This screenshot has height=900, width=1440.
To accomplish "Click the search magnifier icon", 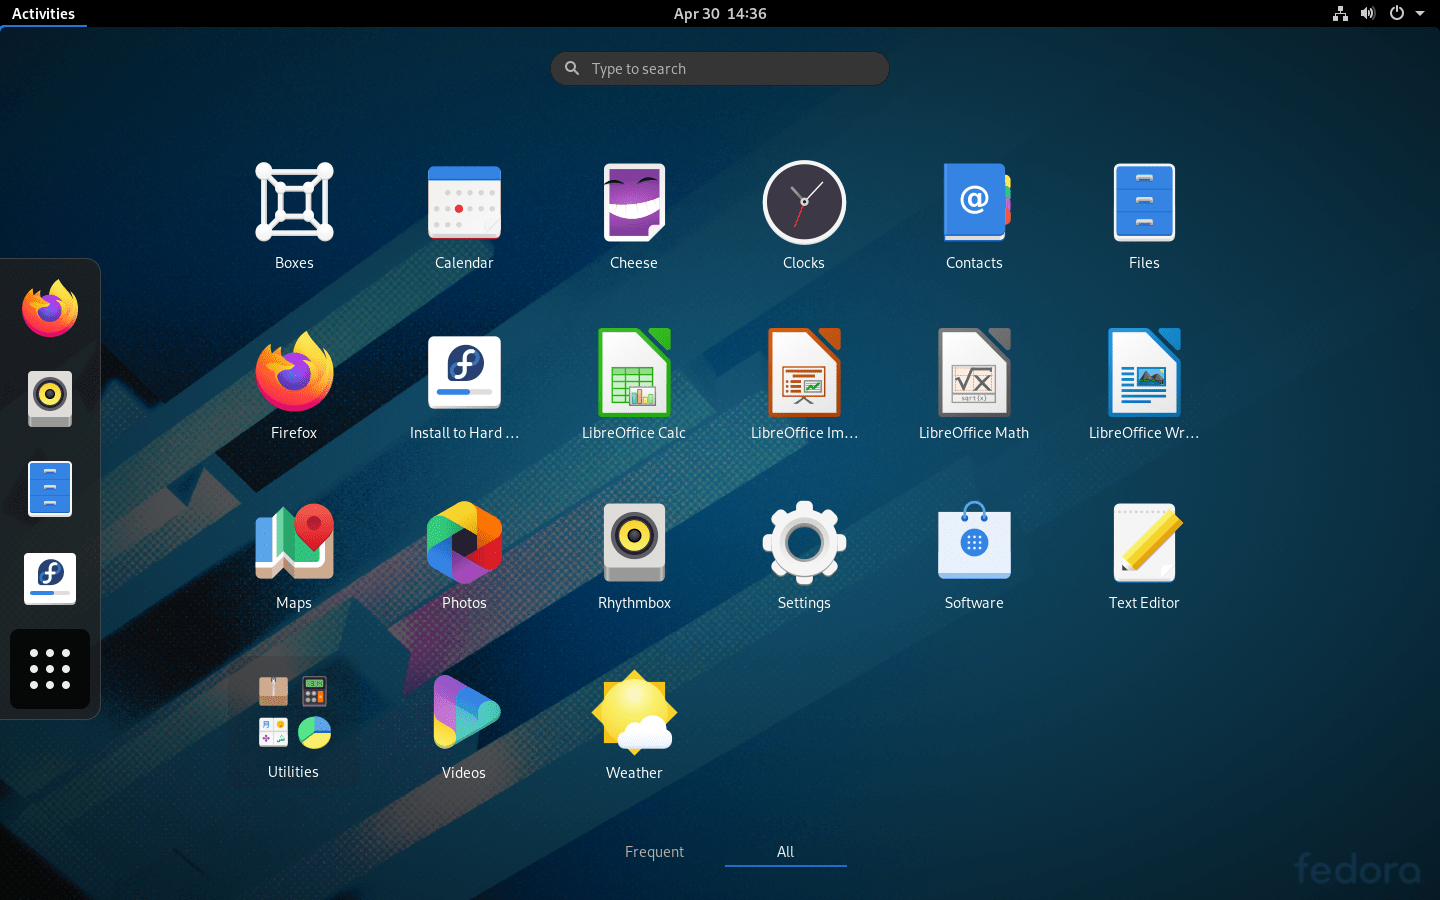I will pos(572,68).
